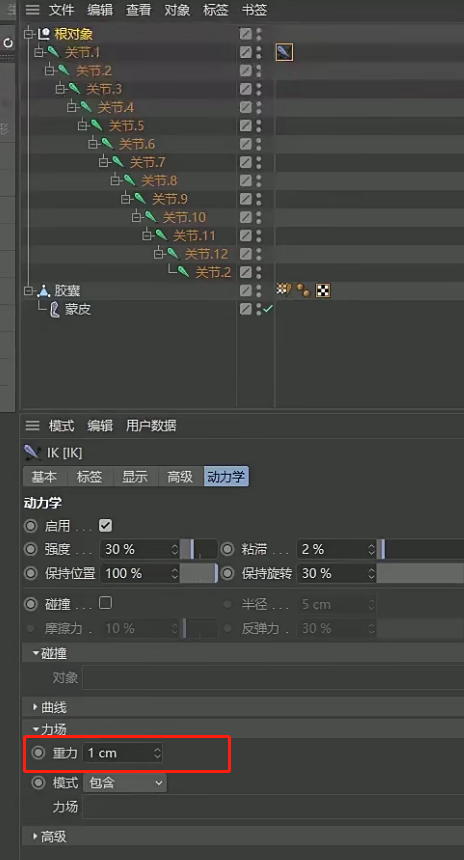The width and height of the screenshot is (464, 860).
Task: Click the joint icon of 关节.10
Action: [151, 217]
